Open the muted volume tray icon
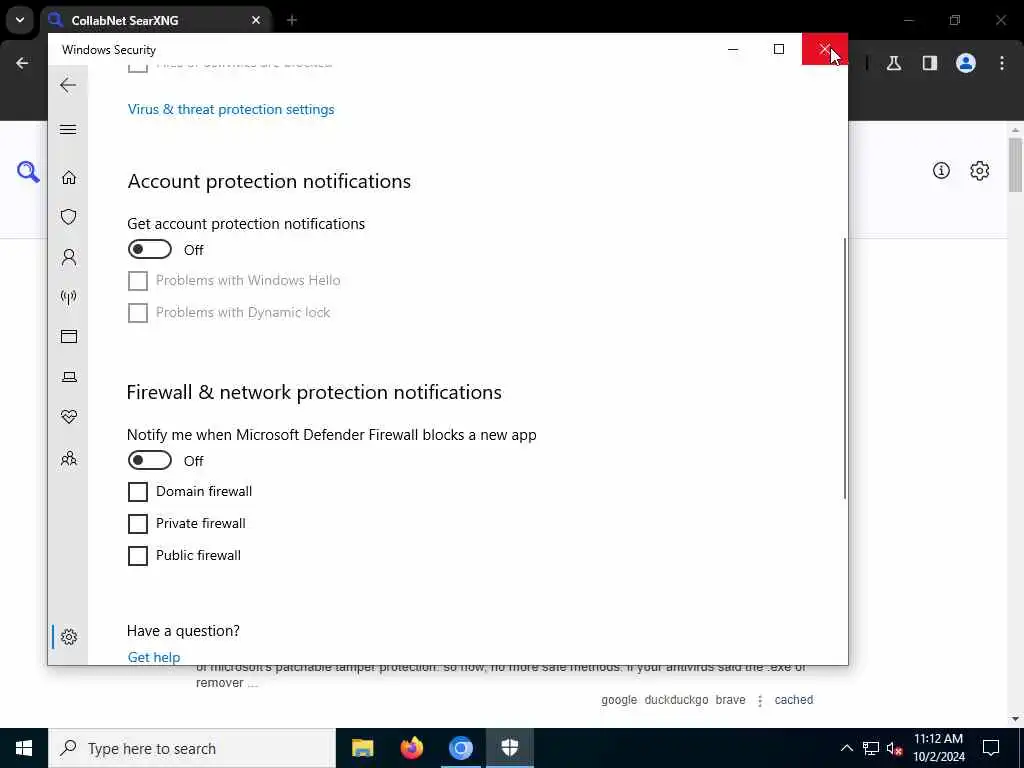 tap(895, 748)
